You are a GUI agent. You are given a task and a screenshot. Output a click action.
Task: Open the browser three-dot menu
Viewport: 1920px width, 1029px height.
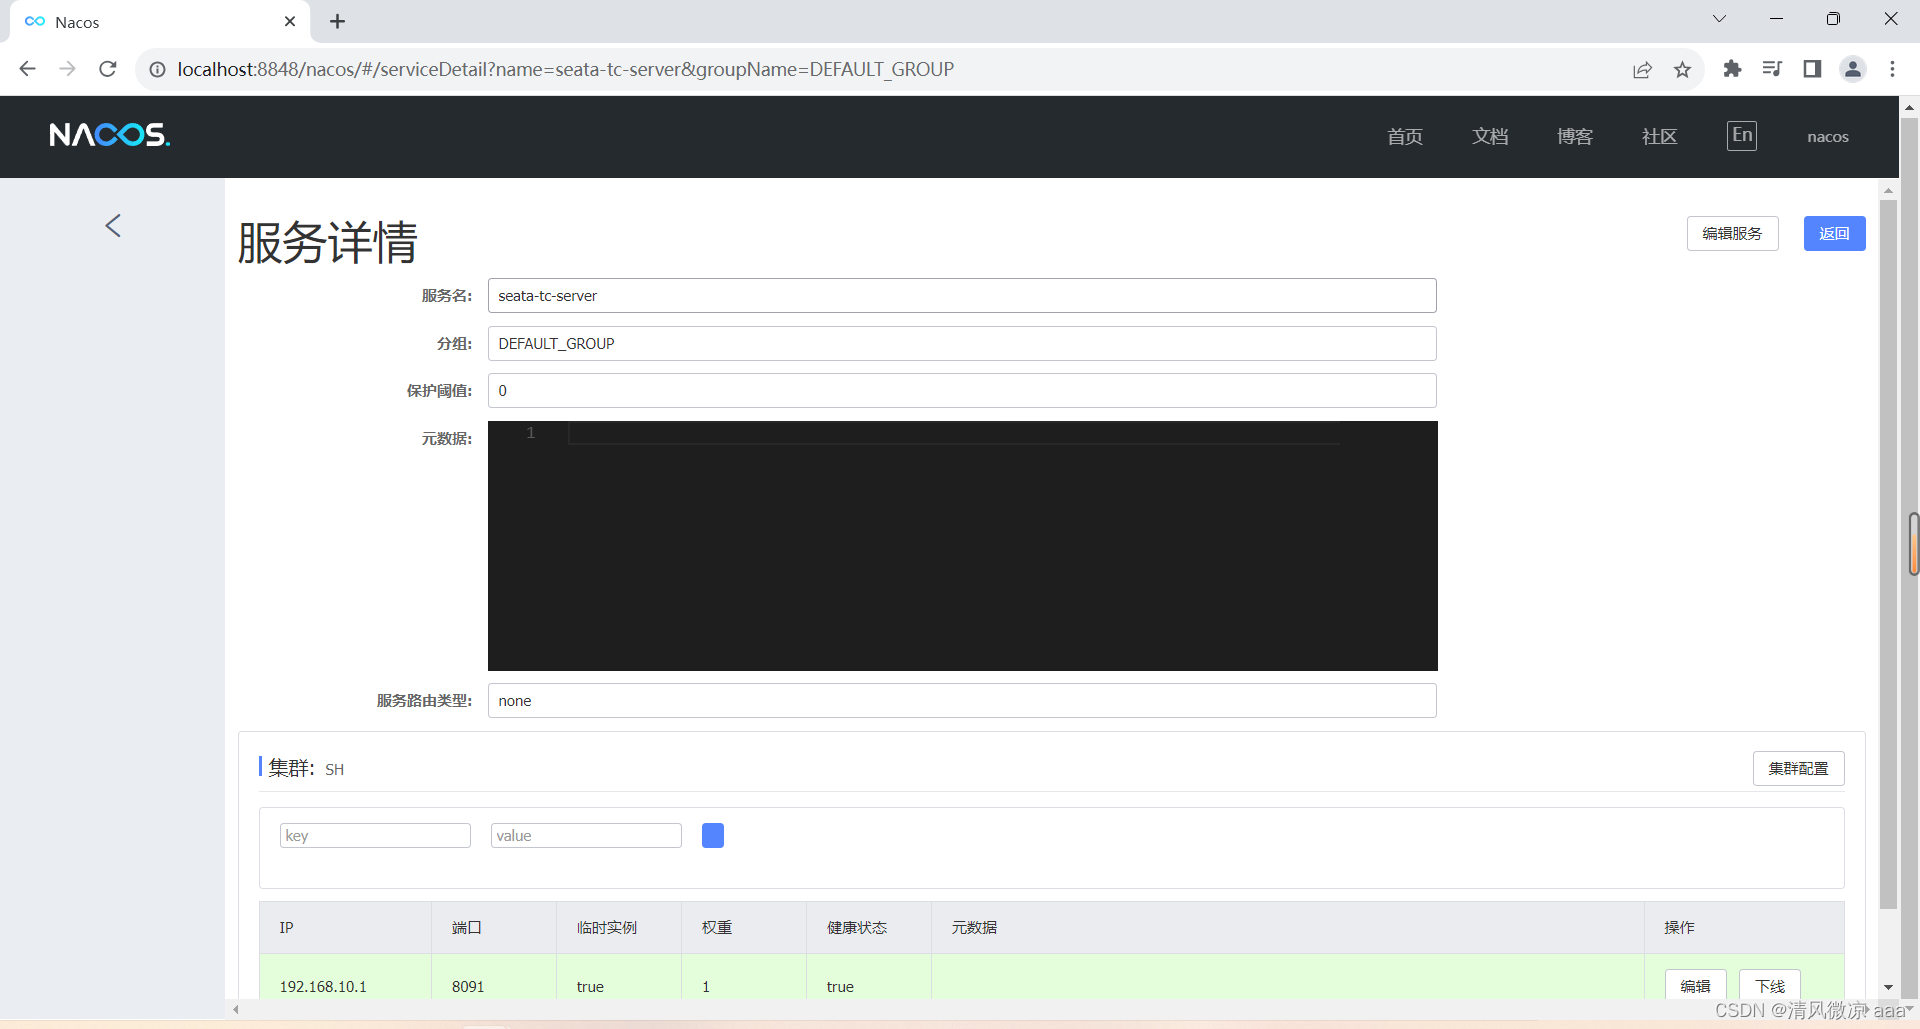click(x=1892, y=69)
